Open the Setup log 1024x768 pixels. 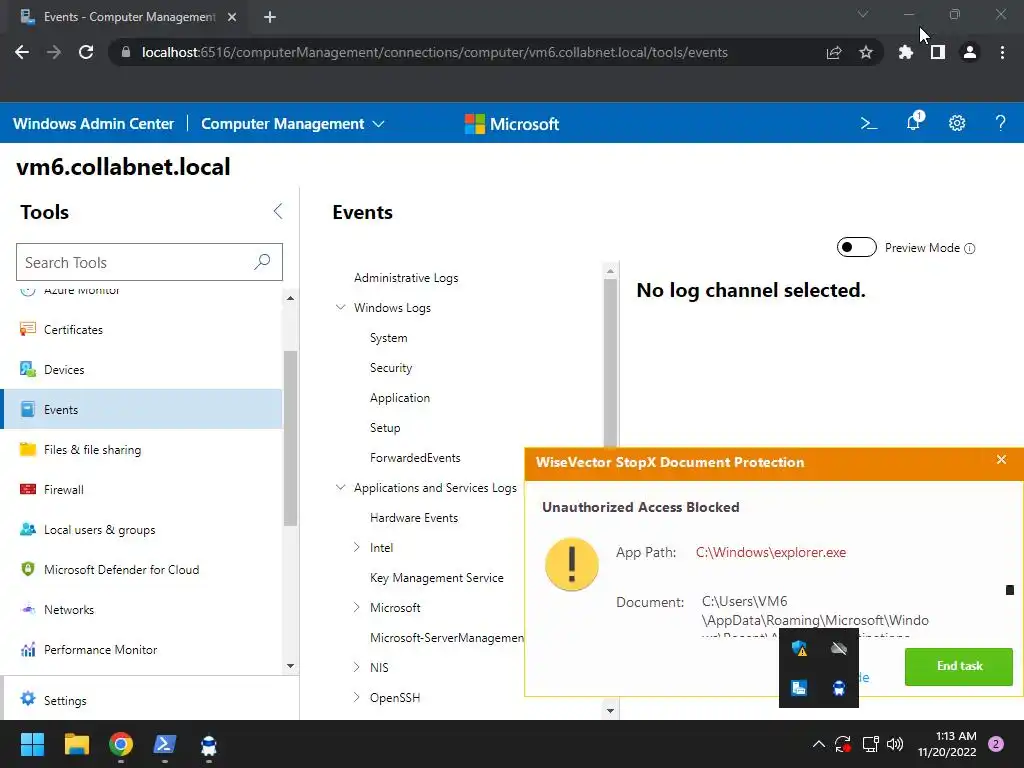click(385, 428)
